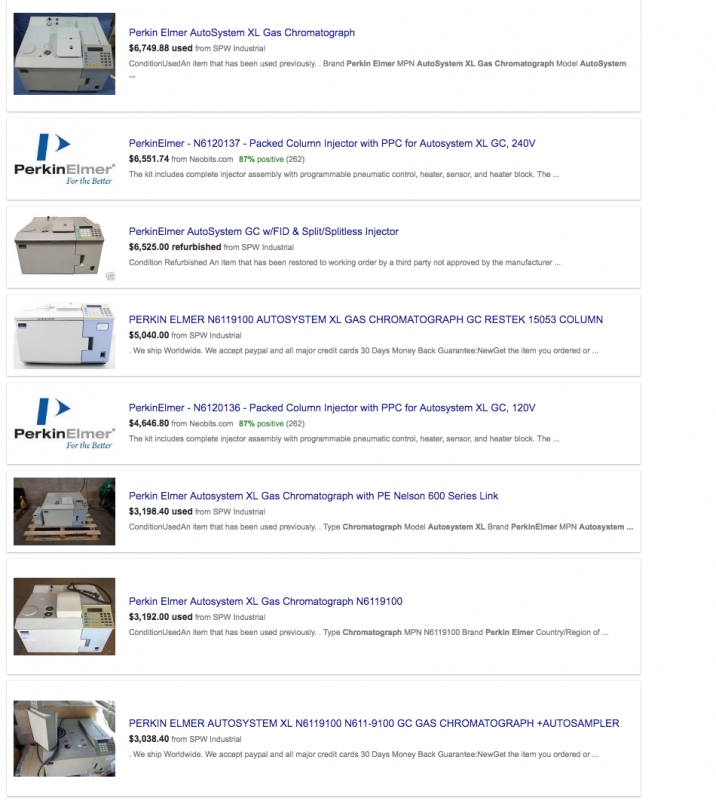Open the N6120136 Packed Column Injector 120V link
Viewport: 716px width, 800px height.
click(x=332, y=408)
